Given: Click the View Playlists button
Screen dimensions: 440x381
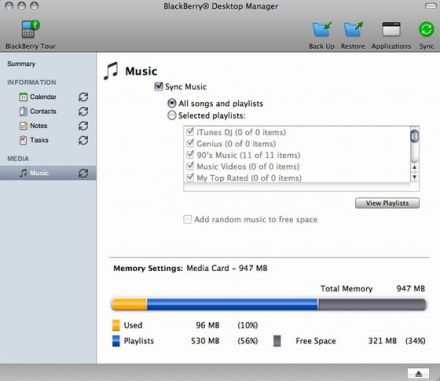Looking at the screenshot, I should pyautogui.click(x=387, y=203).
